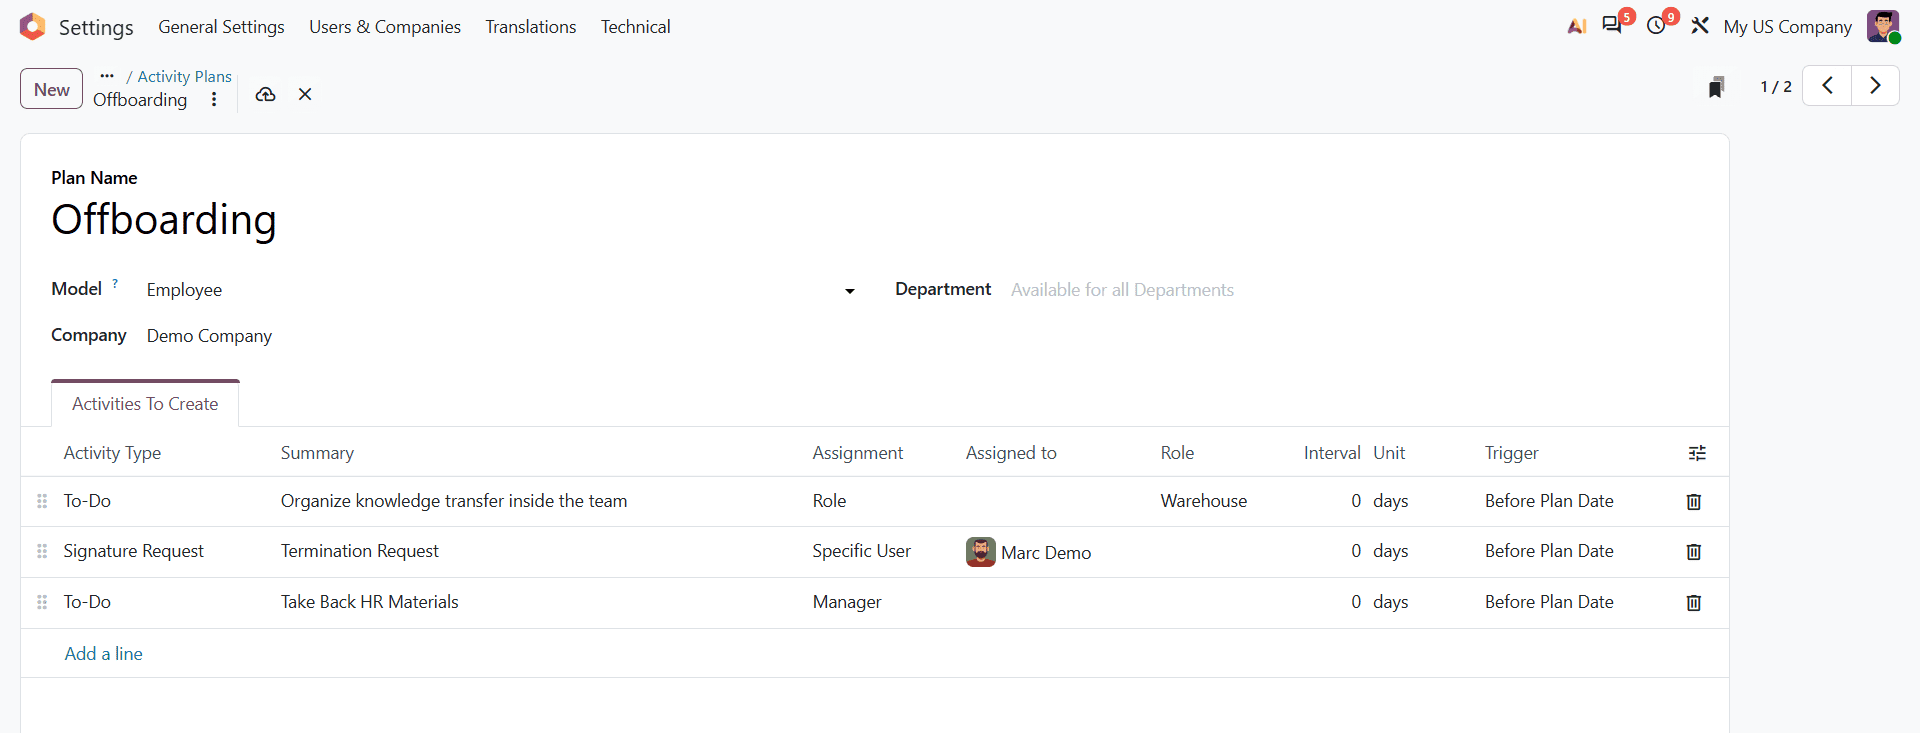Click the Warehouse role cell

pos(1204,501)
